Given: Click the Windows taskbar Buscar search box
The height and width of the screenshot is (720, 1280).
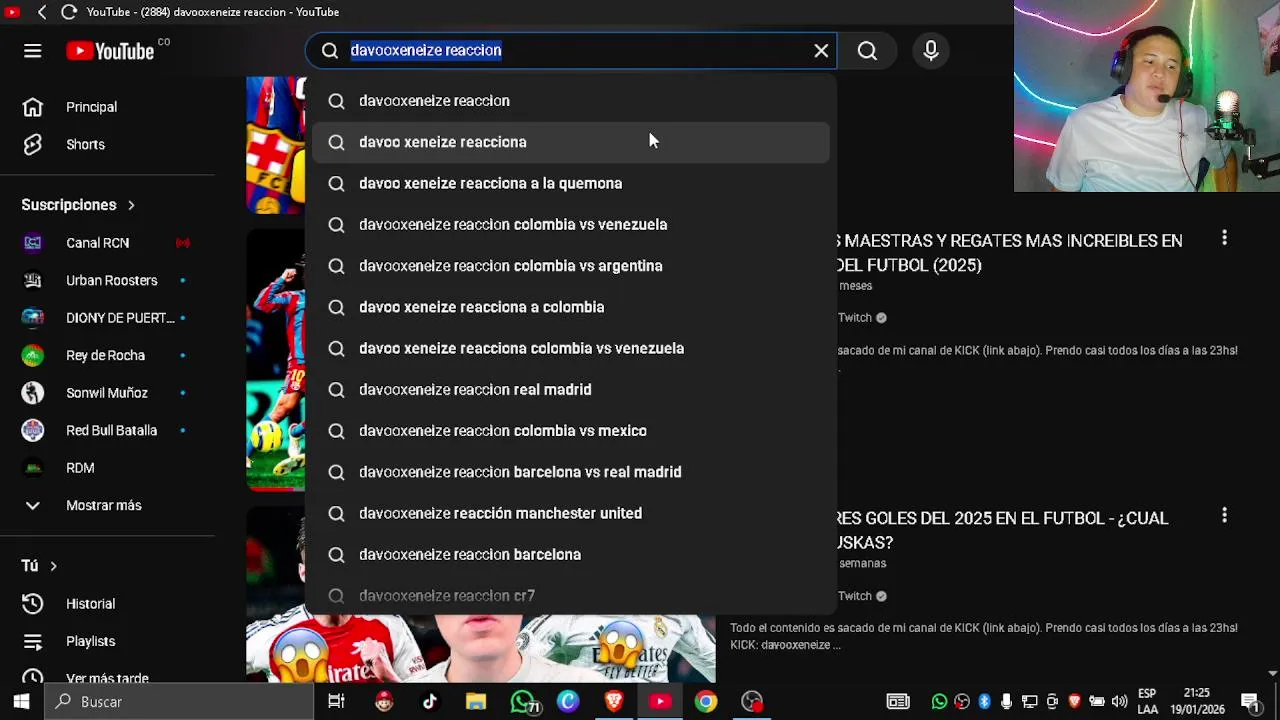Looking at the screenshot, I should click(x=180, y=702).
